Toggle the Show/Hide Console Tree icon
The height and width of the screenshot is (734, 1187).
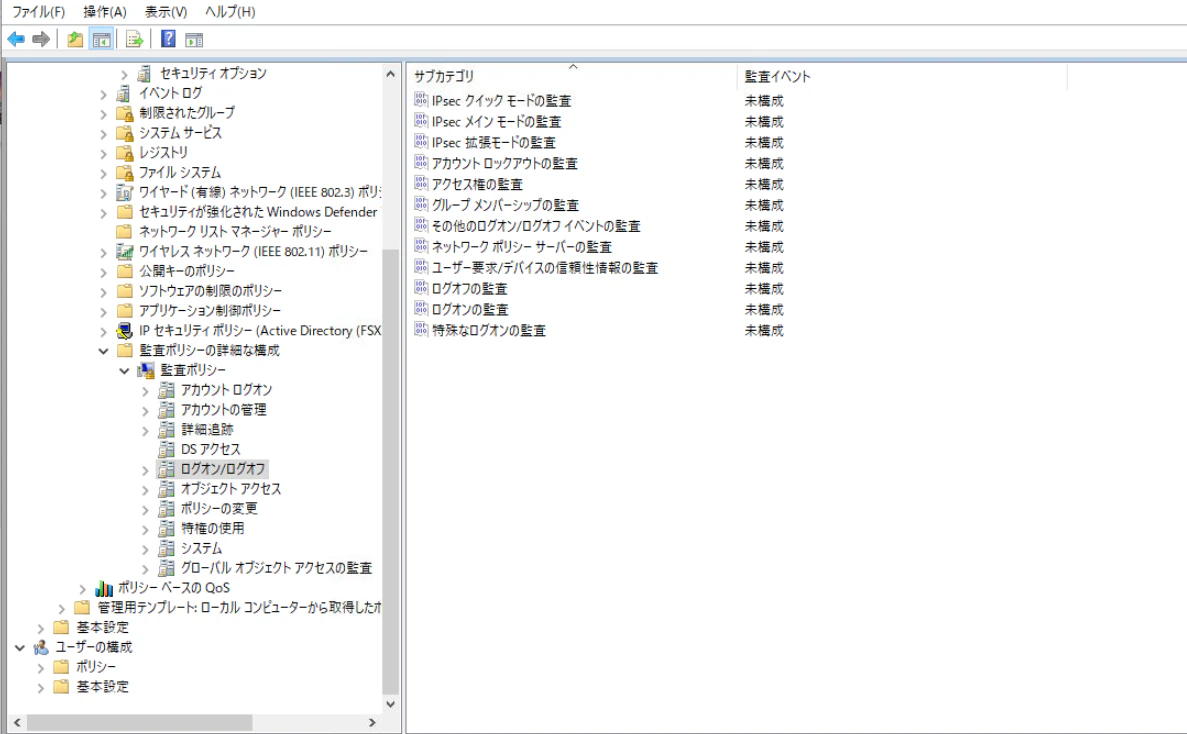point(101,39)
